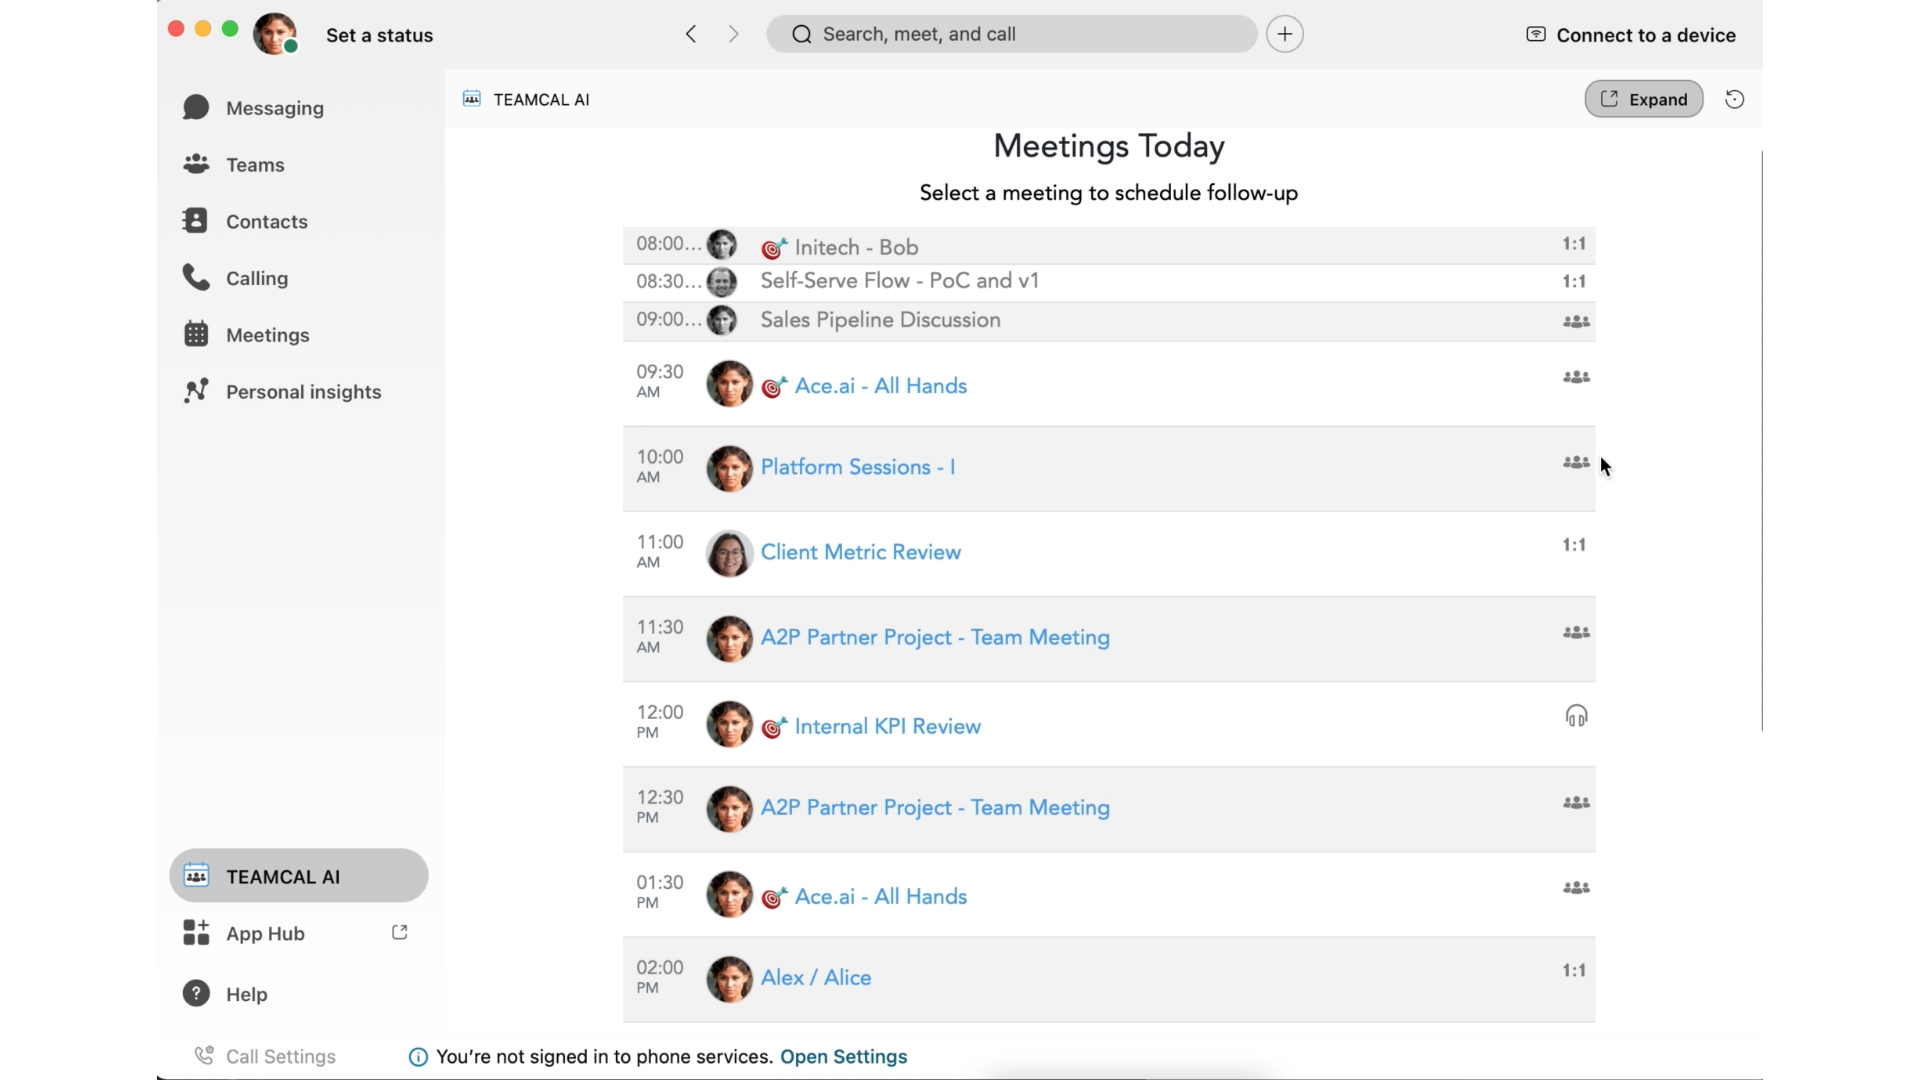Open Contacts in sidebar
The width and height of the screenshot is (1920, 1080).
(x=246, y=221)
